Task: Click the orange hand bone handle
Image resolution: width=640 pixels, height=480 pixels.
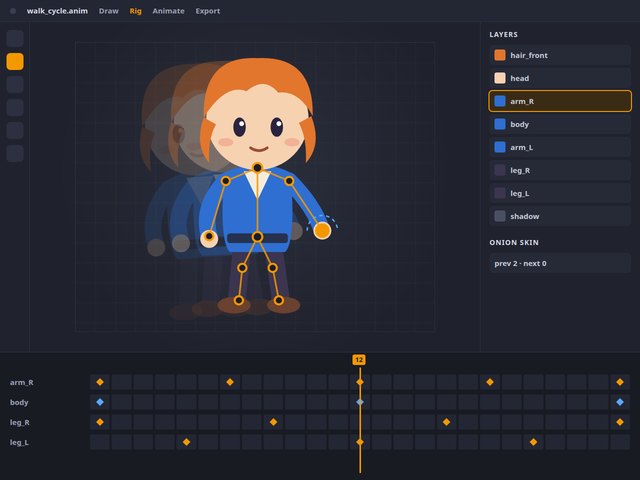Action: click(322, 231)
